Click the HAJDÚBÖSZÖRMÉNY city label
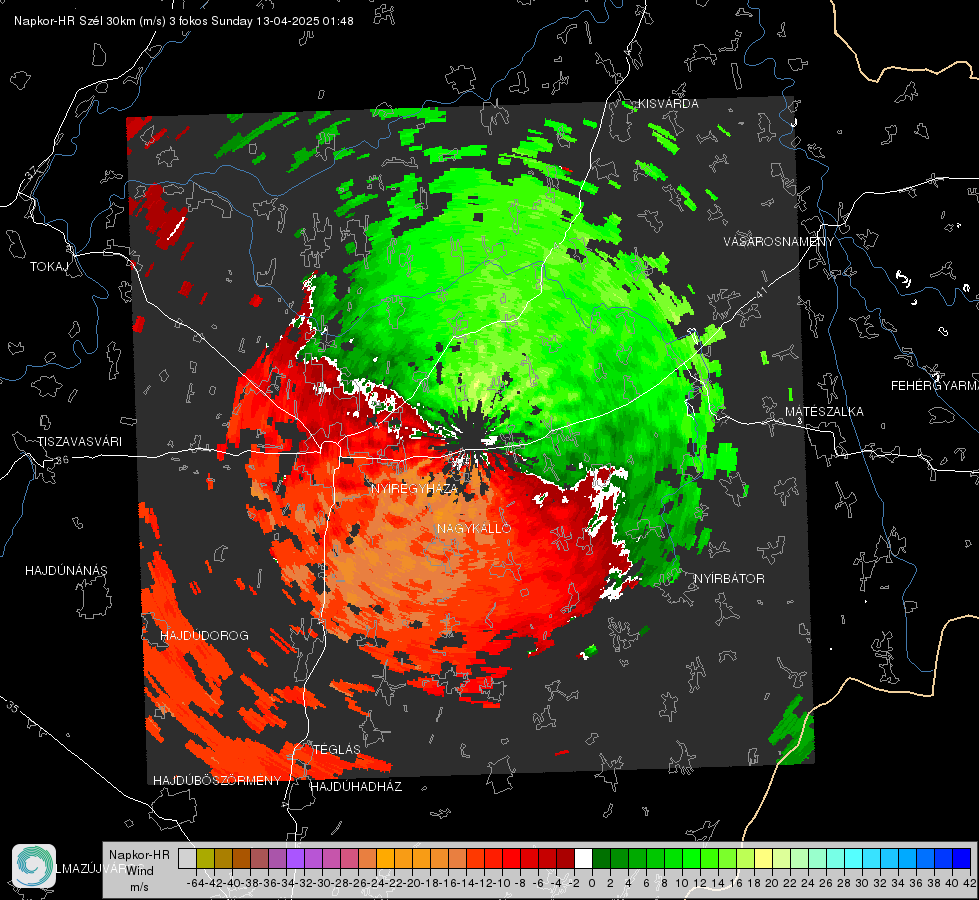979x900 pixels. [x=217, y=781]
